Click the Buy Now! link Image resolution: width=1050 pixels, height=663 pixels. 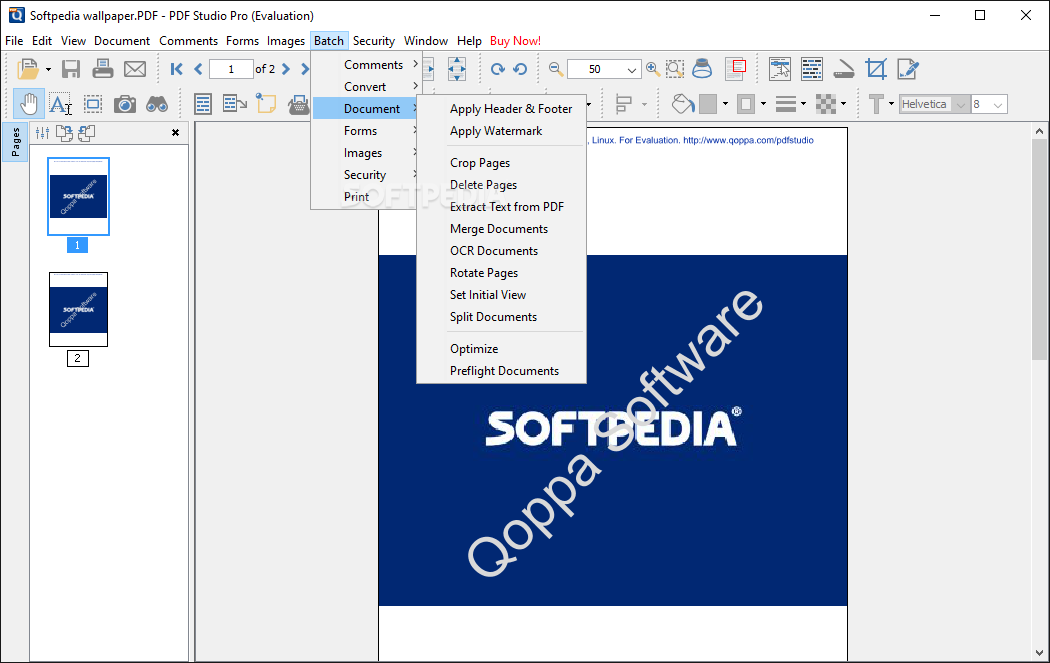(516, 41)
